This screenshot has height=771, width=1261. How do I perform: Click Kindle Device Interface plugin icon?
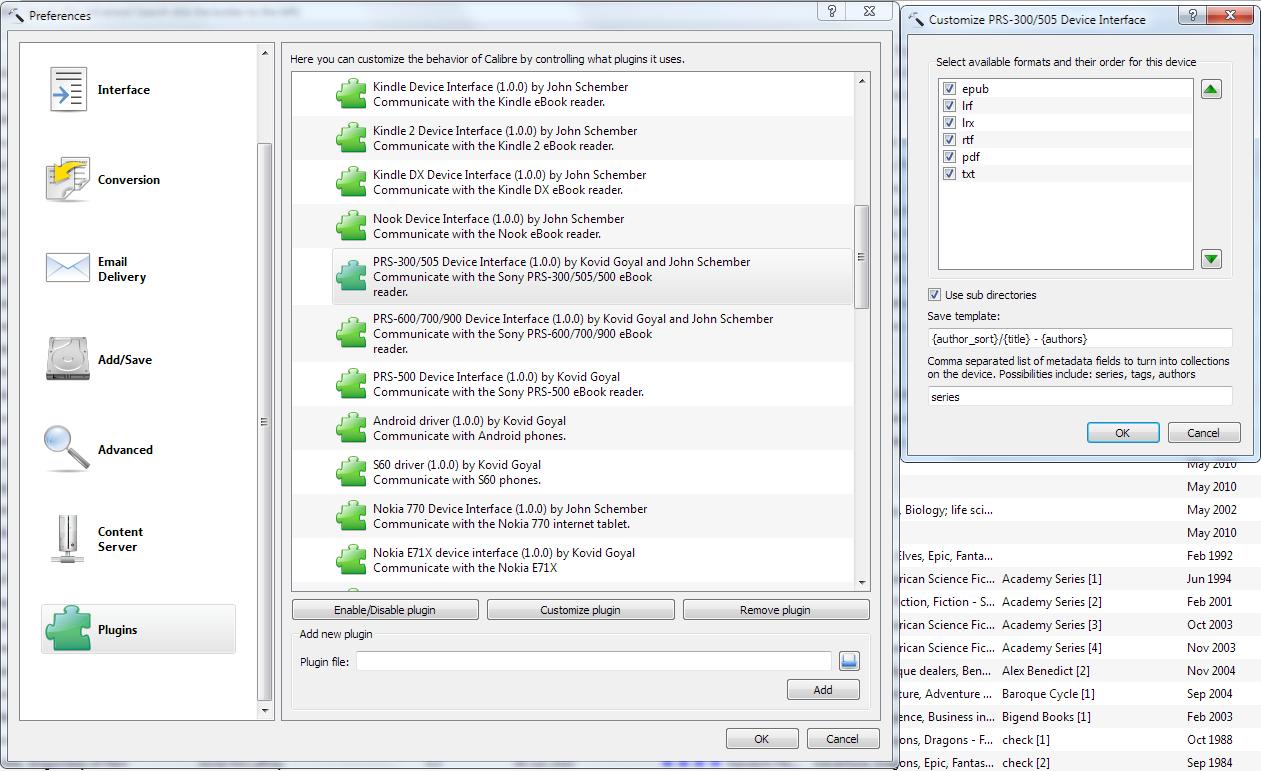tap(351, 94)
